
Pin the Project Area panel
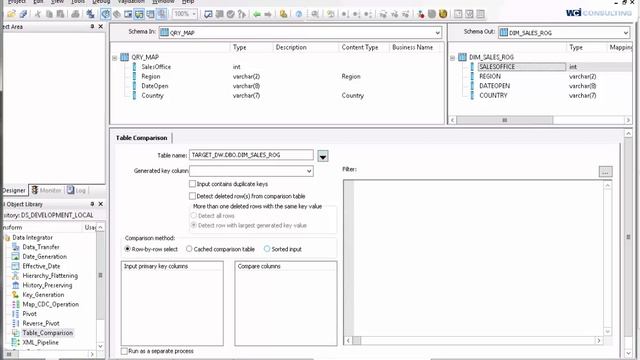point(92,27)
